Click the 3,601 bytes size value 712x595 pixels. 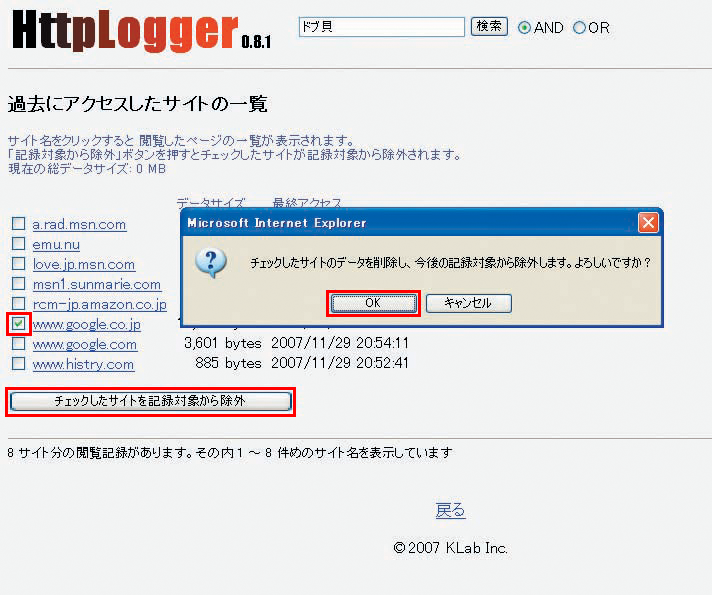tap(222, 343)
